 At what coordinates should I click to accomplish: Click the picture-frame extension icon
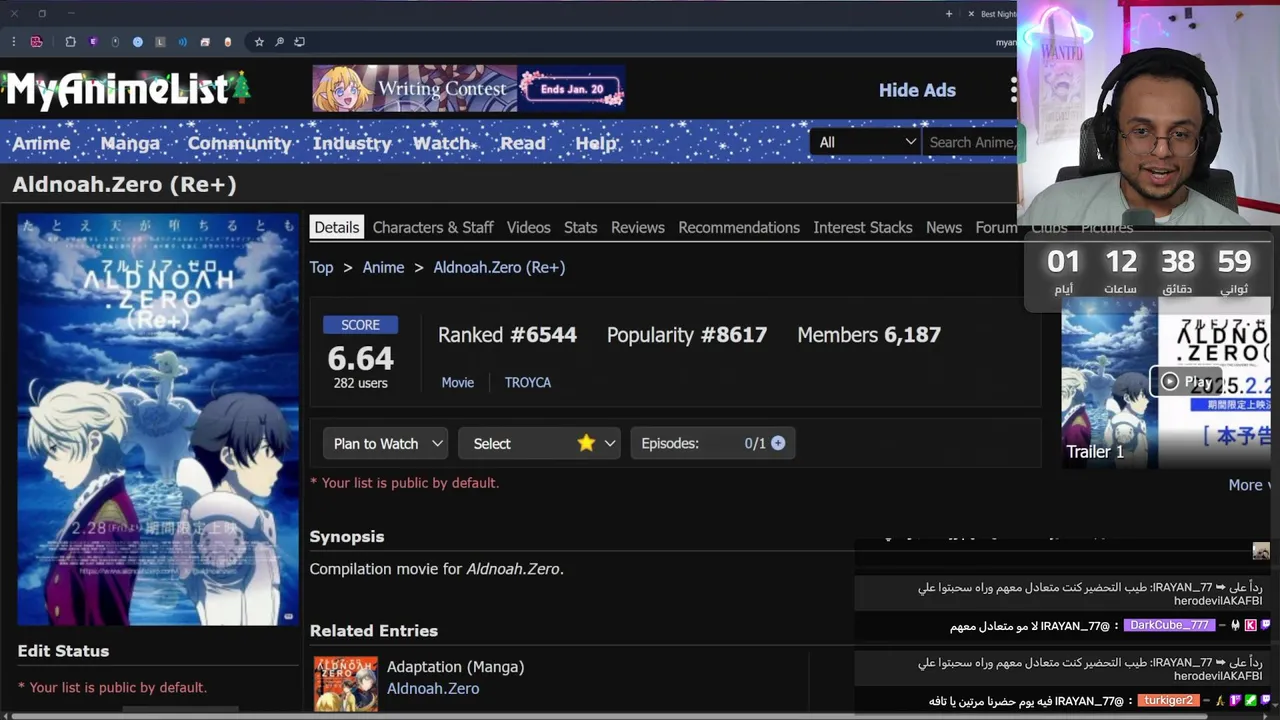pyautogui.click(x=205, y=42)
